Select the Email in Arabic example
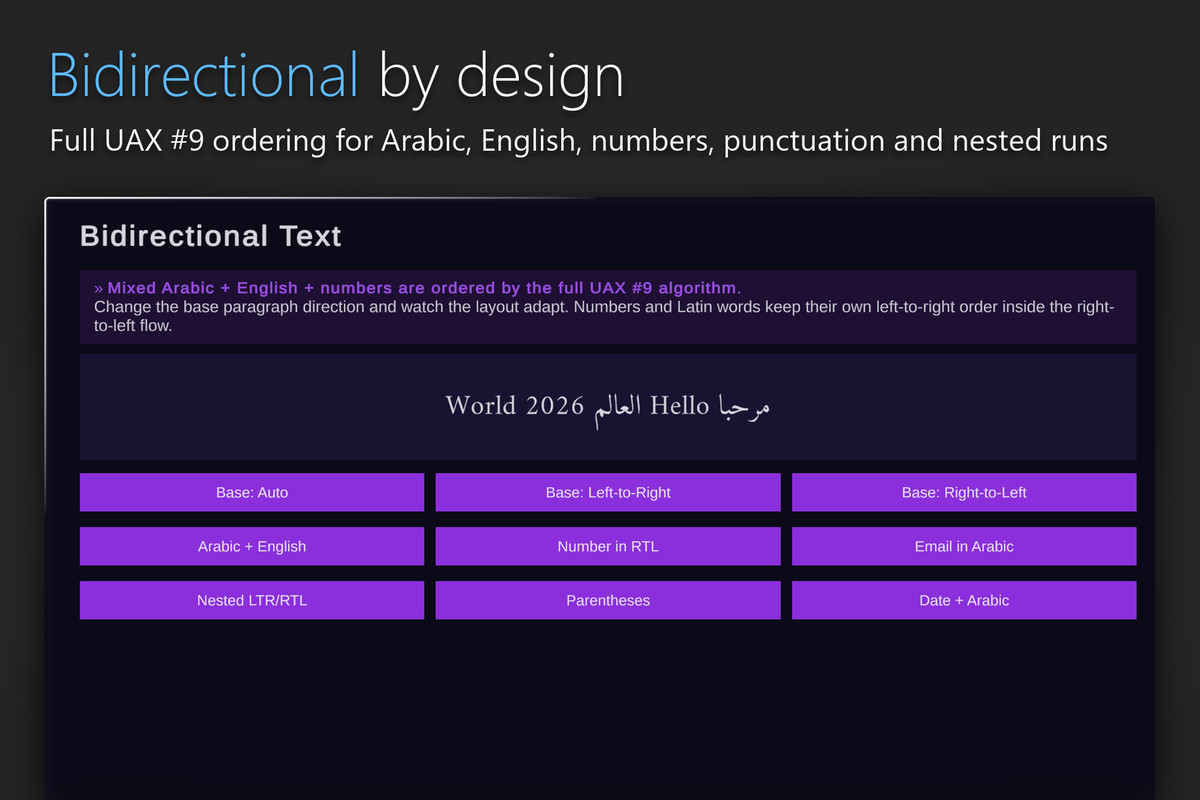The image size is (1200, 800). [964, 546]
